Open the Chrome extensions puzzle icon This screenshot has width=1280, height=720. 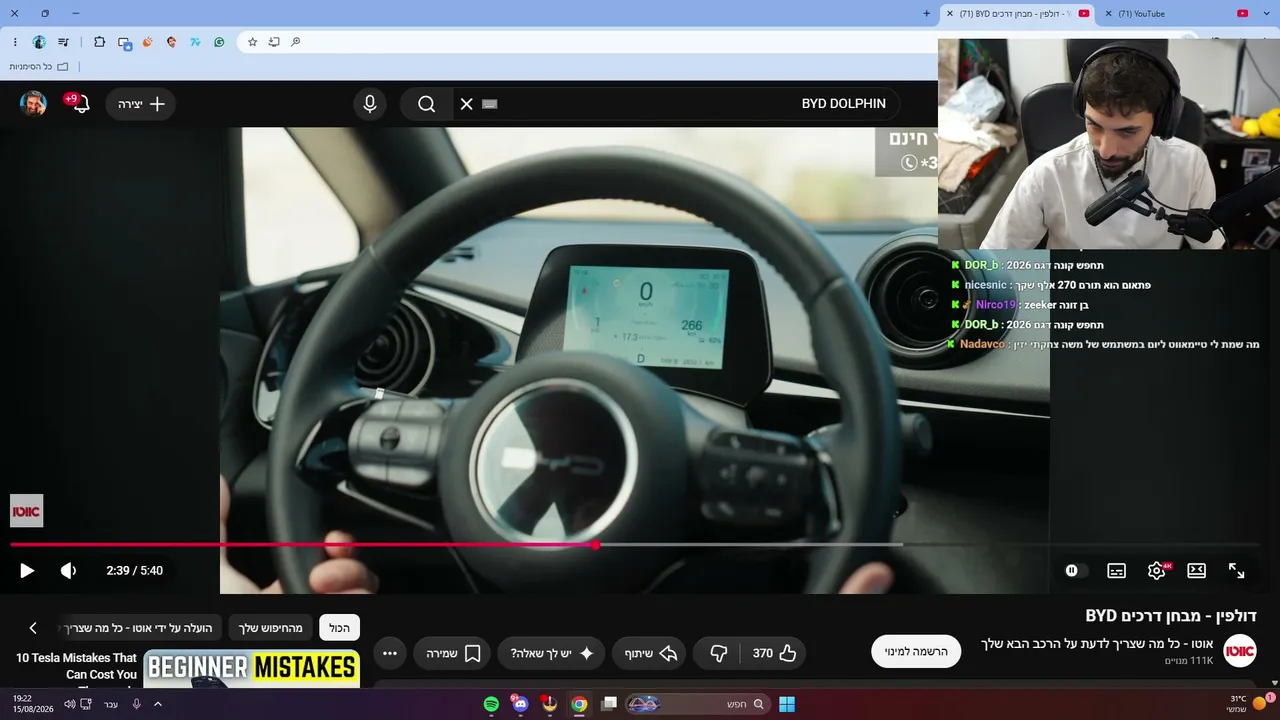[x=99, y=42]
